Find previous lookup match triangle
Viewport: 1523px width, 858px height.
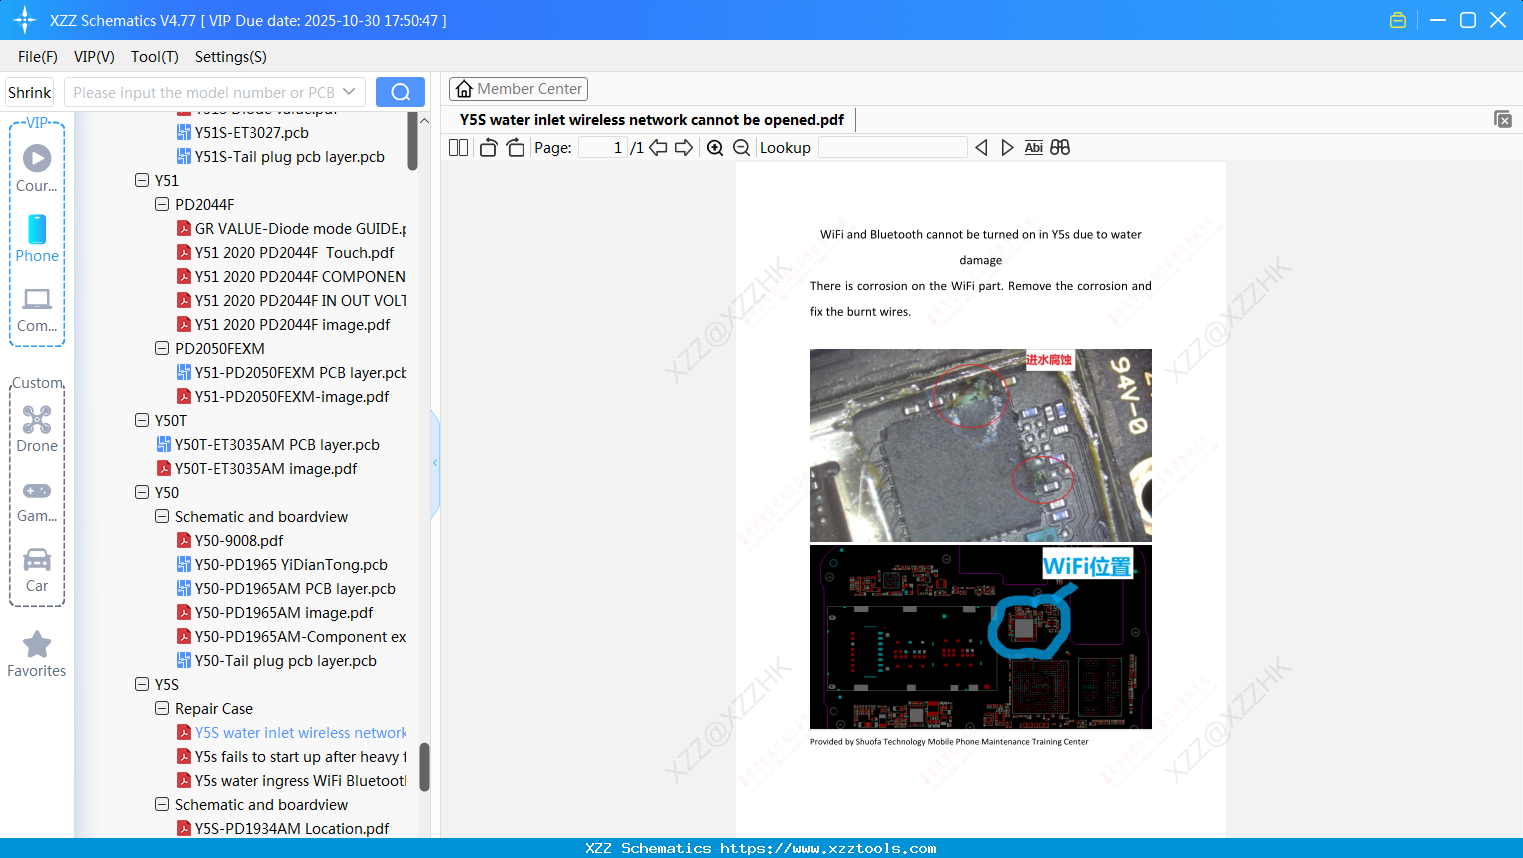pyautogui.click(x=981, y=148)
